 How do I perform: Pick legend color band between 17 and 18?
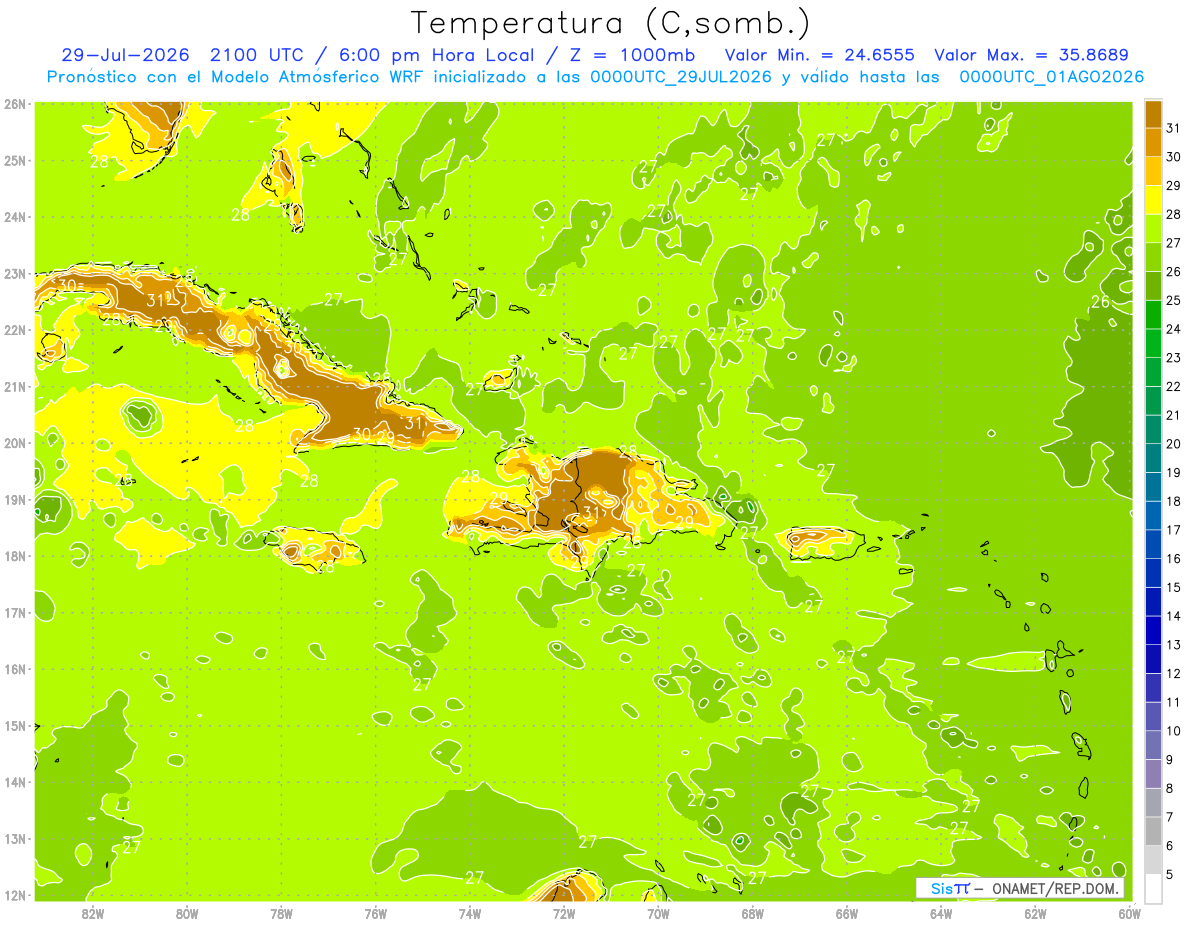(x=1153, y=515)
